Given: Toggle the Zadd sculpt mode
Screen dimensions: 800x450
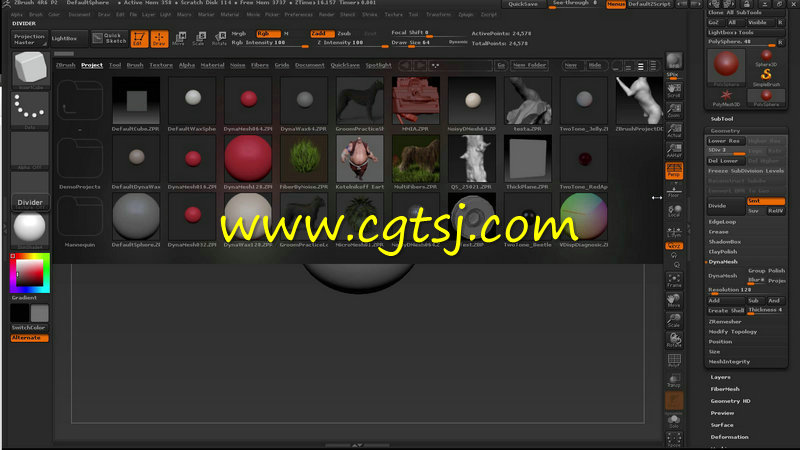Looking at the screenshot, I should (322, 33).
